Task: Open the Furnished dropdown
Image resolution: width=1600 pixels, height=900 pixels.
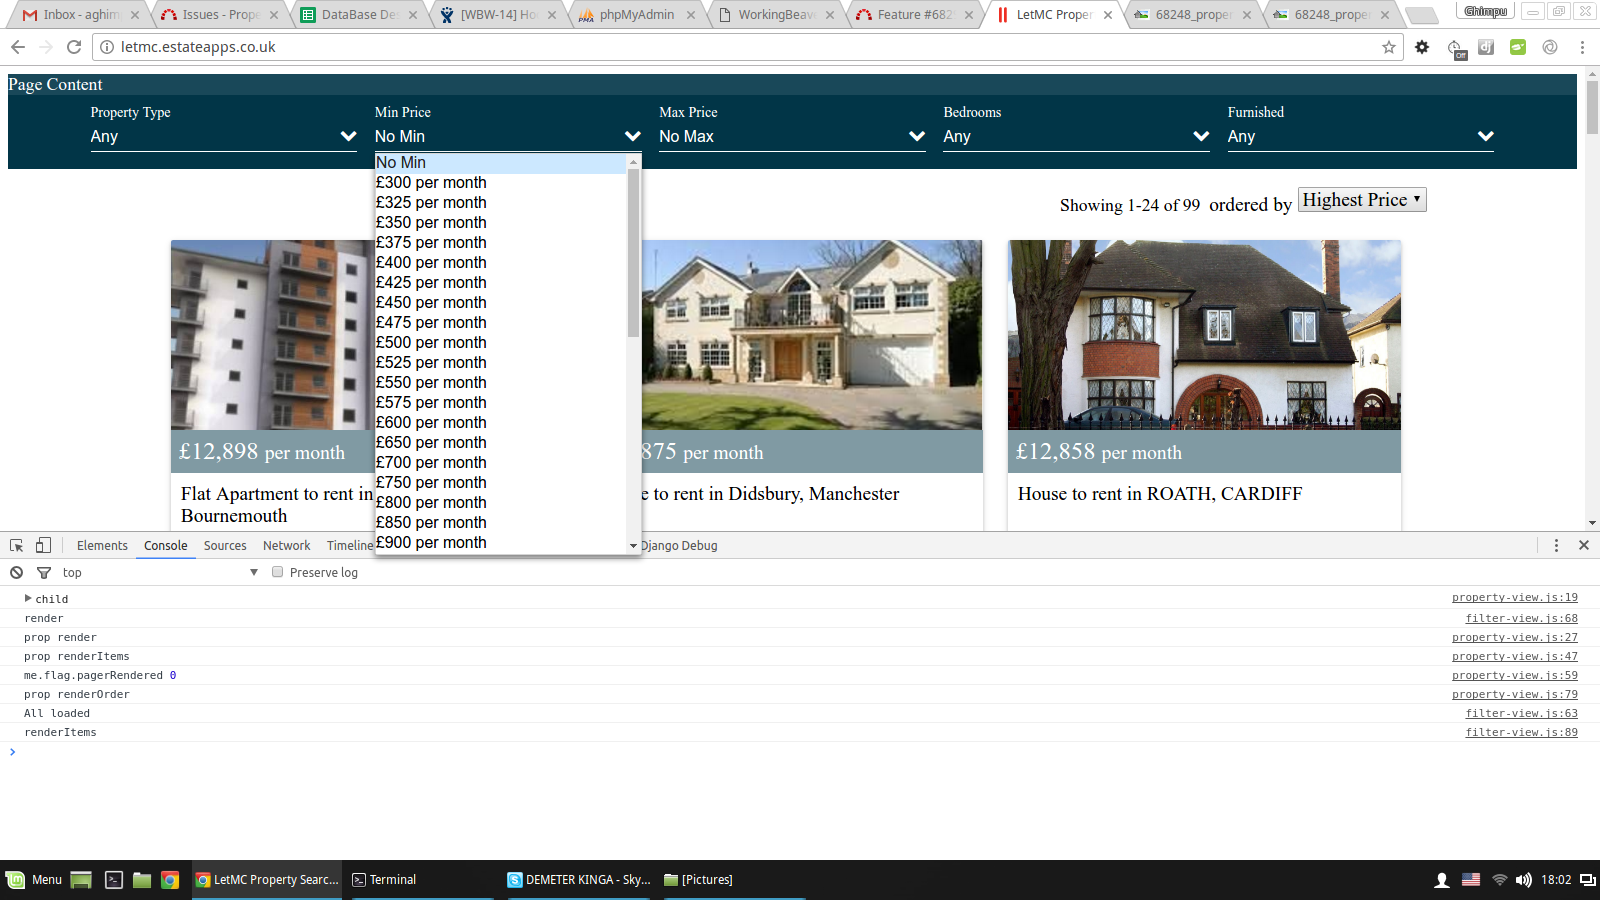Action: [1361, 136]
